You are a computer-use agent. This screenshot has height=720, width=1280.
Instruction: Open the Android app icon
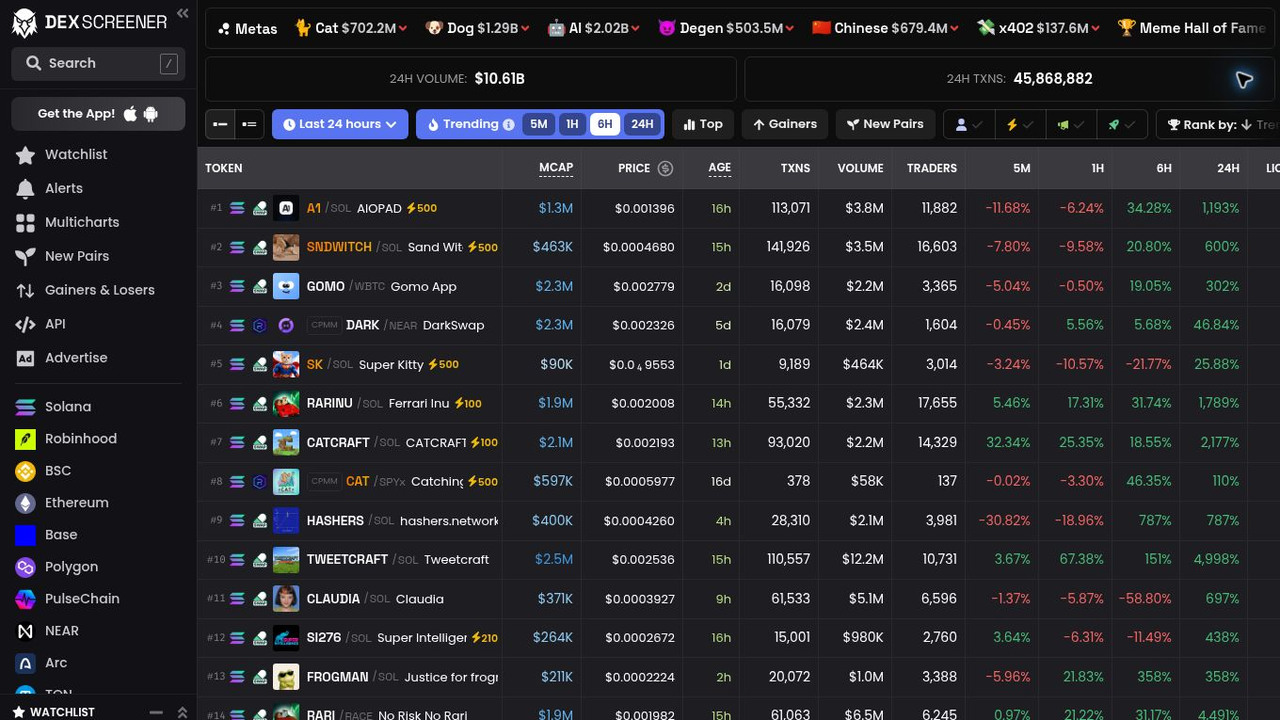[x=151, y=114]
